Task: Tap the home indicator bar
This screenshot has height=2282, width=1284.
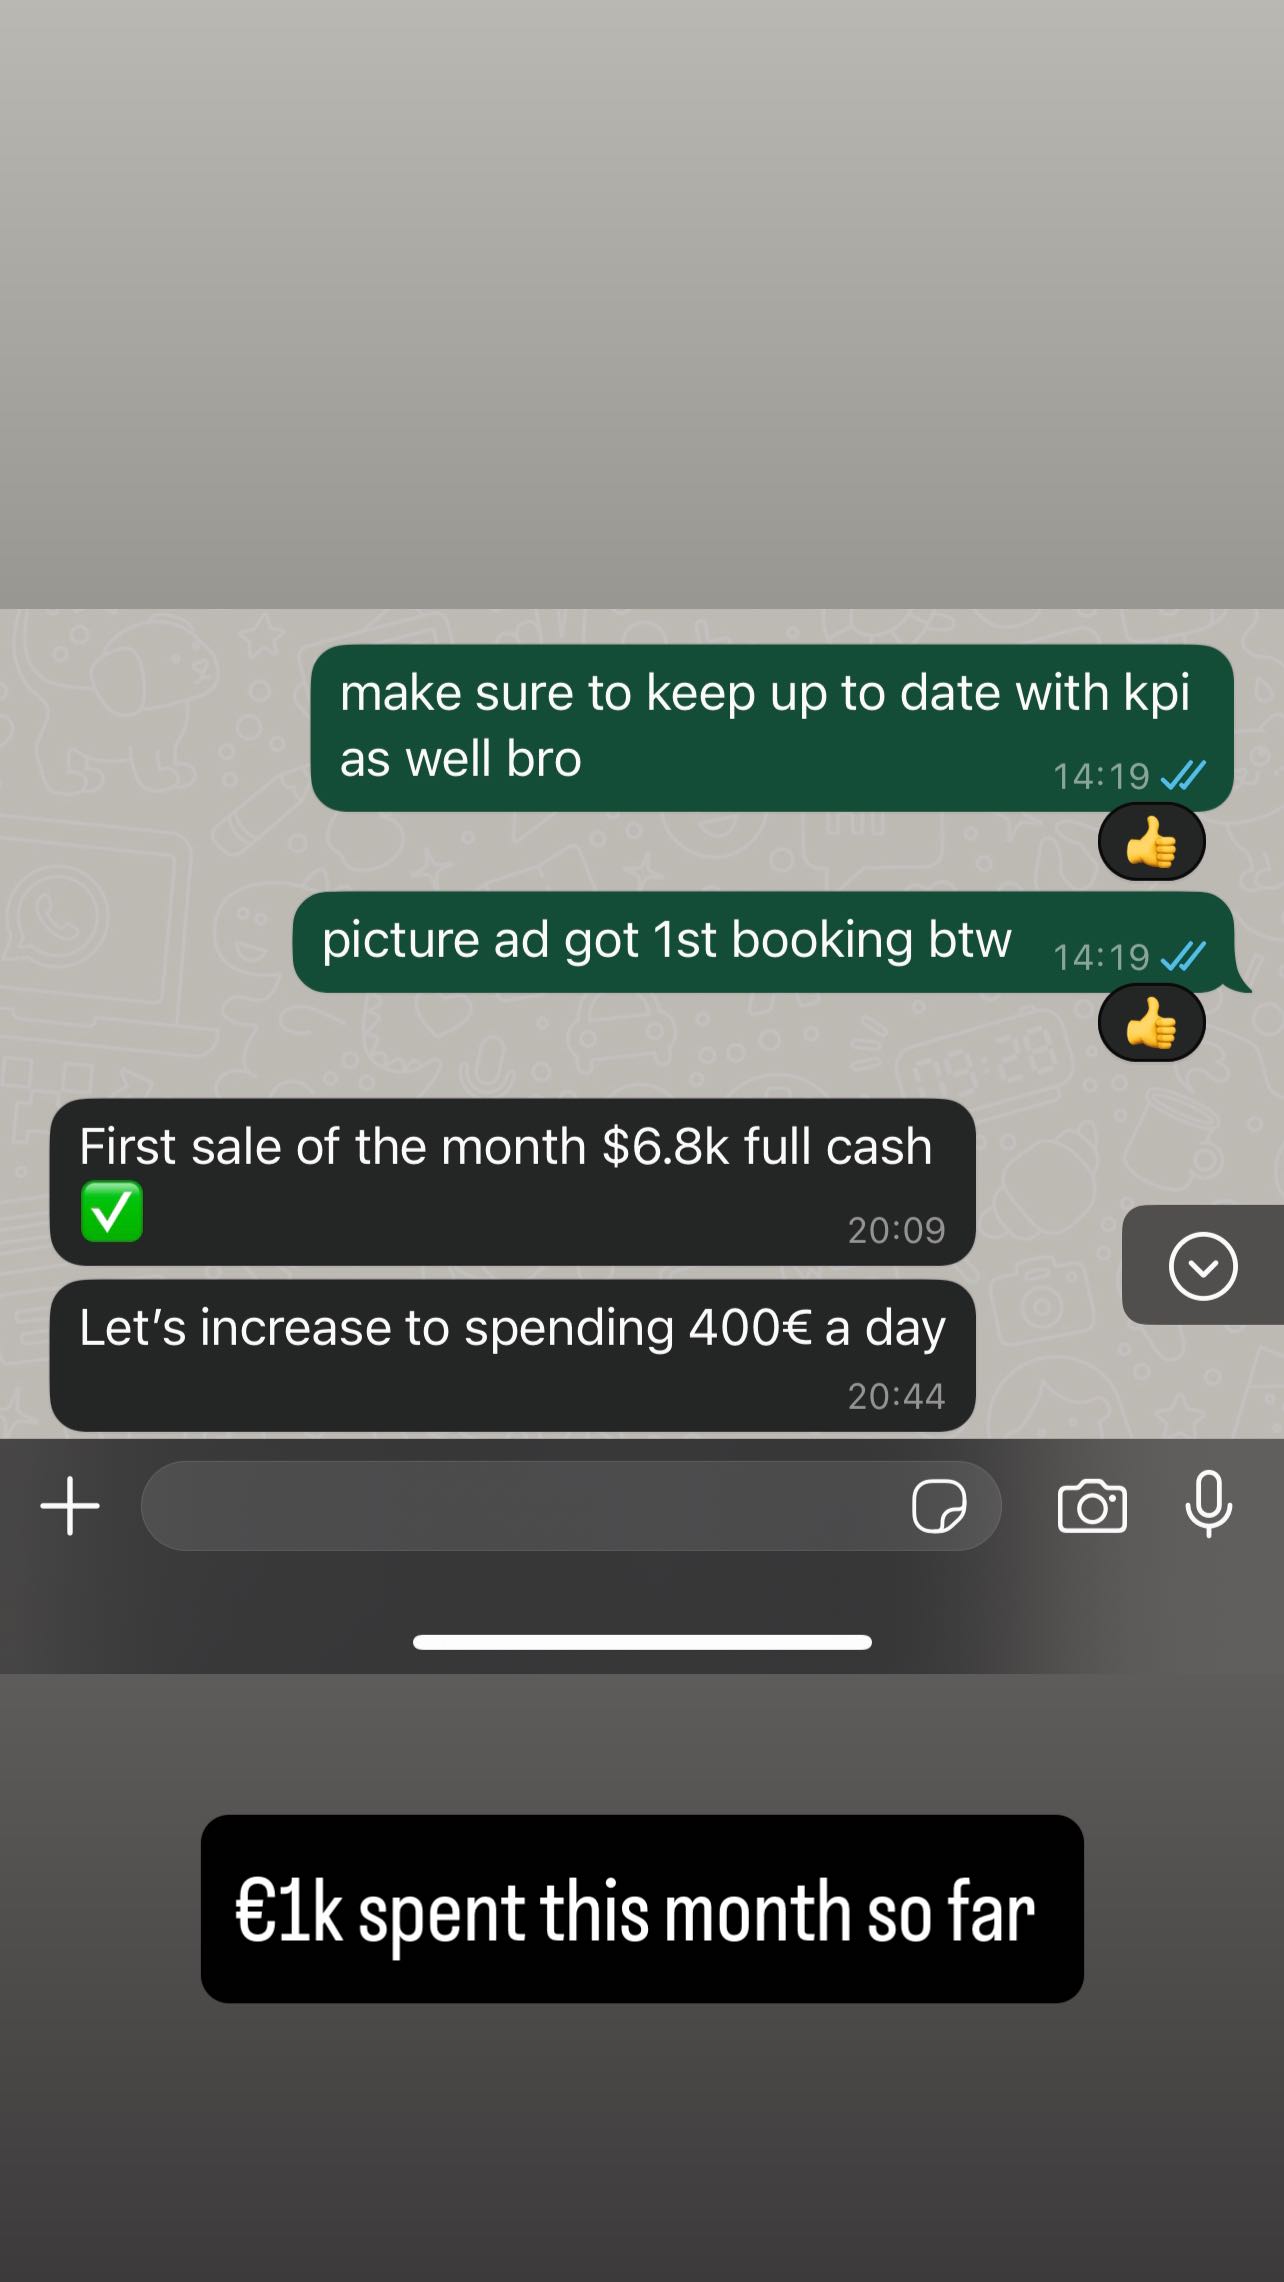Action: 642,1642
